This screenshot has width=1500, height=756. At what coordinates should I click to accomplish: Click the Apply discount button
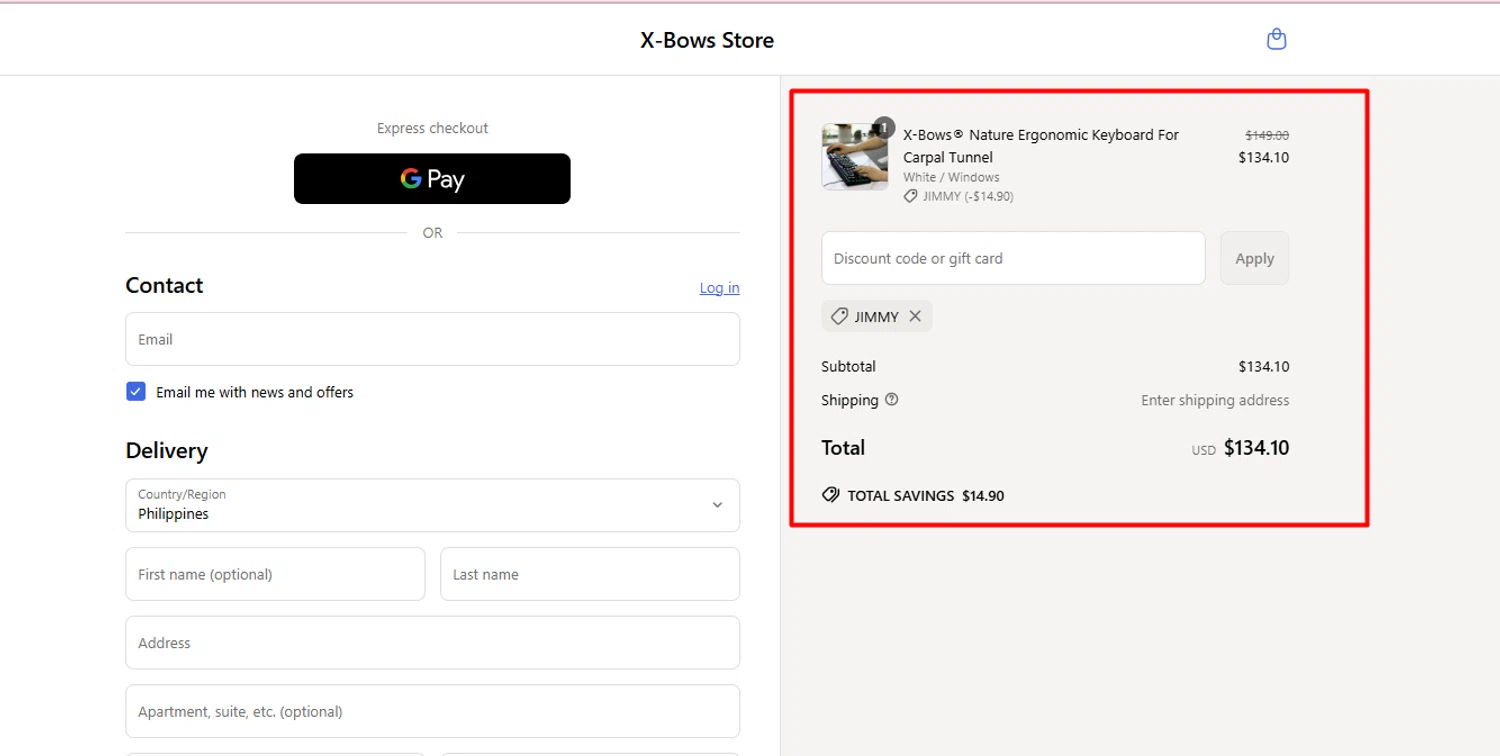tap(1254, 258)
